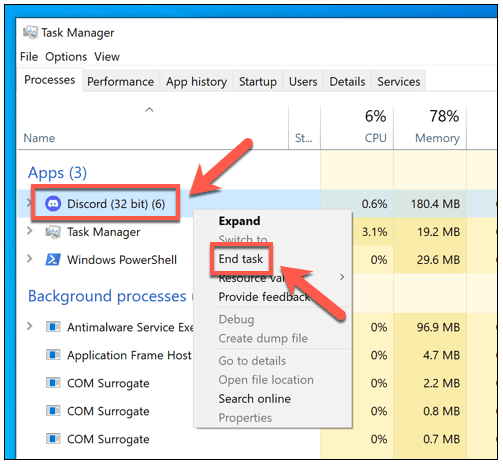Click the 4.7 MB memory value
Viewport: 503px width, 464px height.
pos(441,355)
